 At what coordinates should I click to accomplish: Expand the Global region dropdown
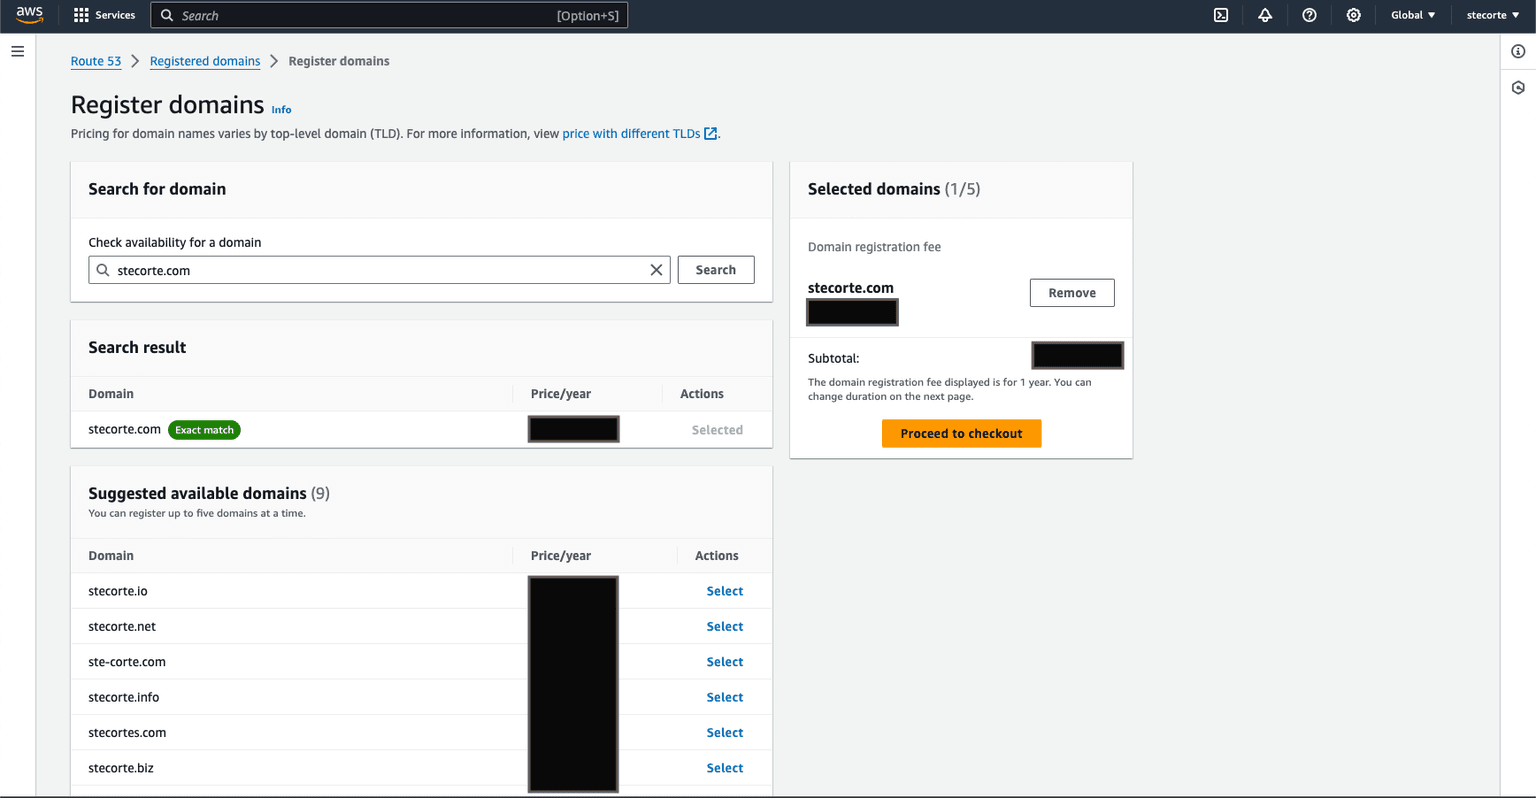[x=1413, y=15]
